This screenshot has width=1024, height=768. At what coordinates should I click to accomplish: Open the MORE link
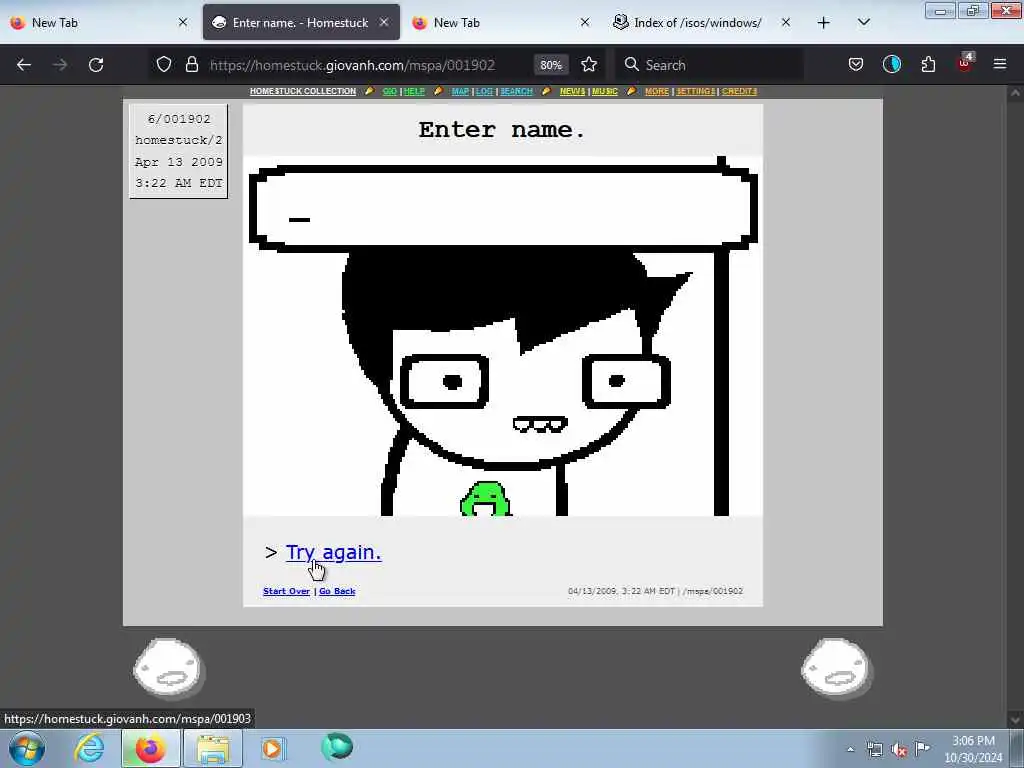coord(657,91)
